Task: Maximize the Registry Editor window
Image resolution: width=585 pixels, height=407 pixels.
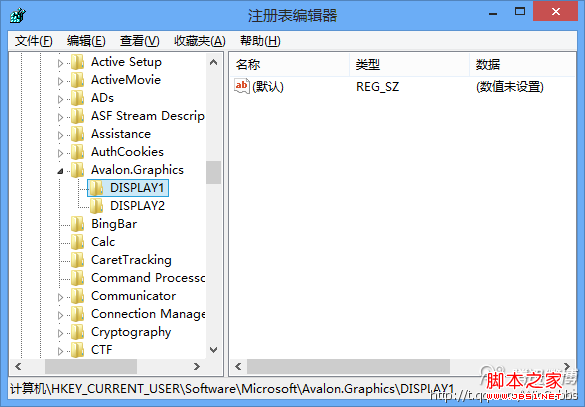Action: click(x=520, y=12)
